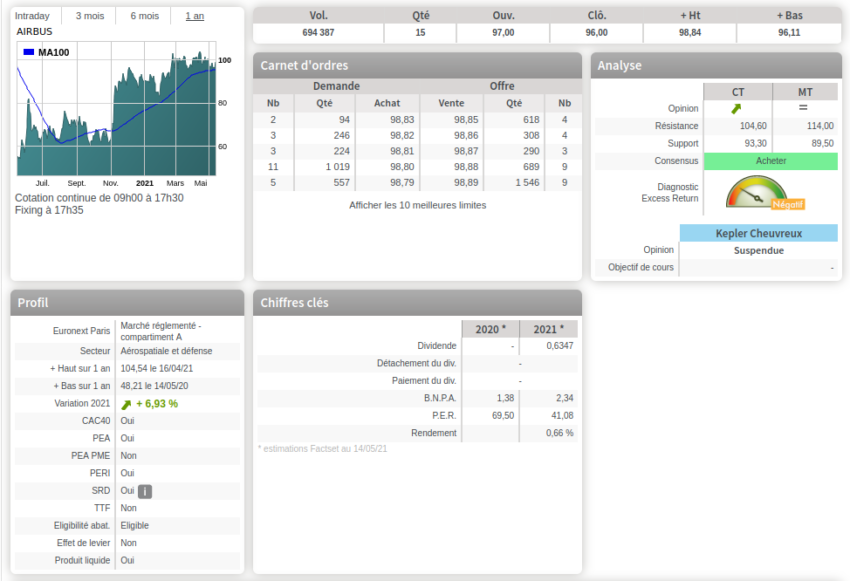
Task: Click the 2021 * column header
Action: click(x=548, y=329)
